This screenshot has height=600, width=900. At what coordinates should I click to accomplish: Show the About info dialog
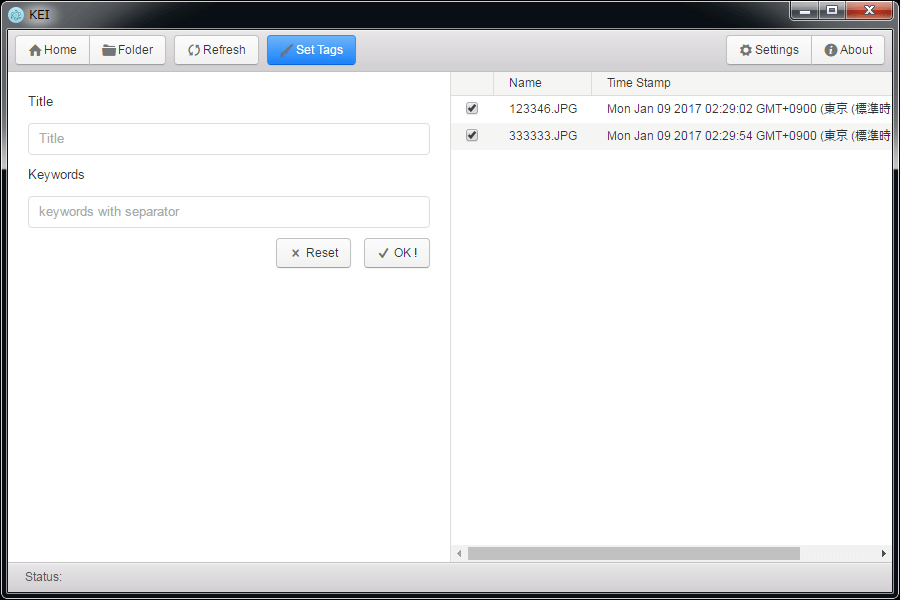[848, 50]
